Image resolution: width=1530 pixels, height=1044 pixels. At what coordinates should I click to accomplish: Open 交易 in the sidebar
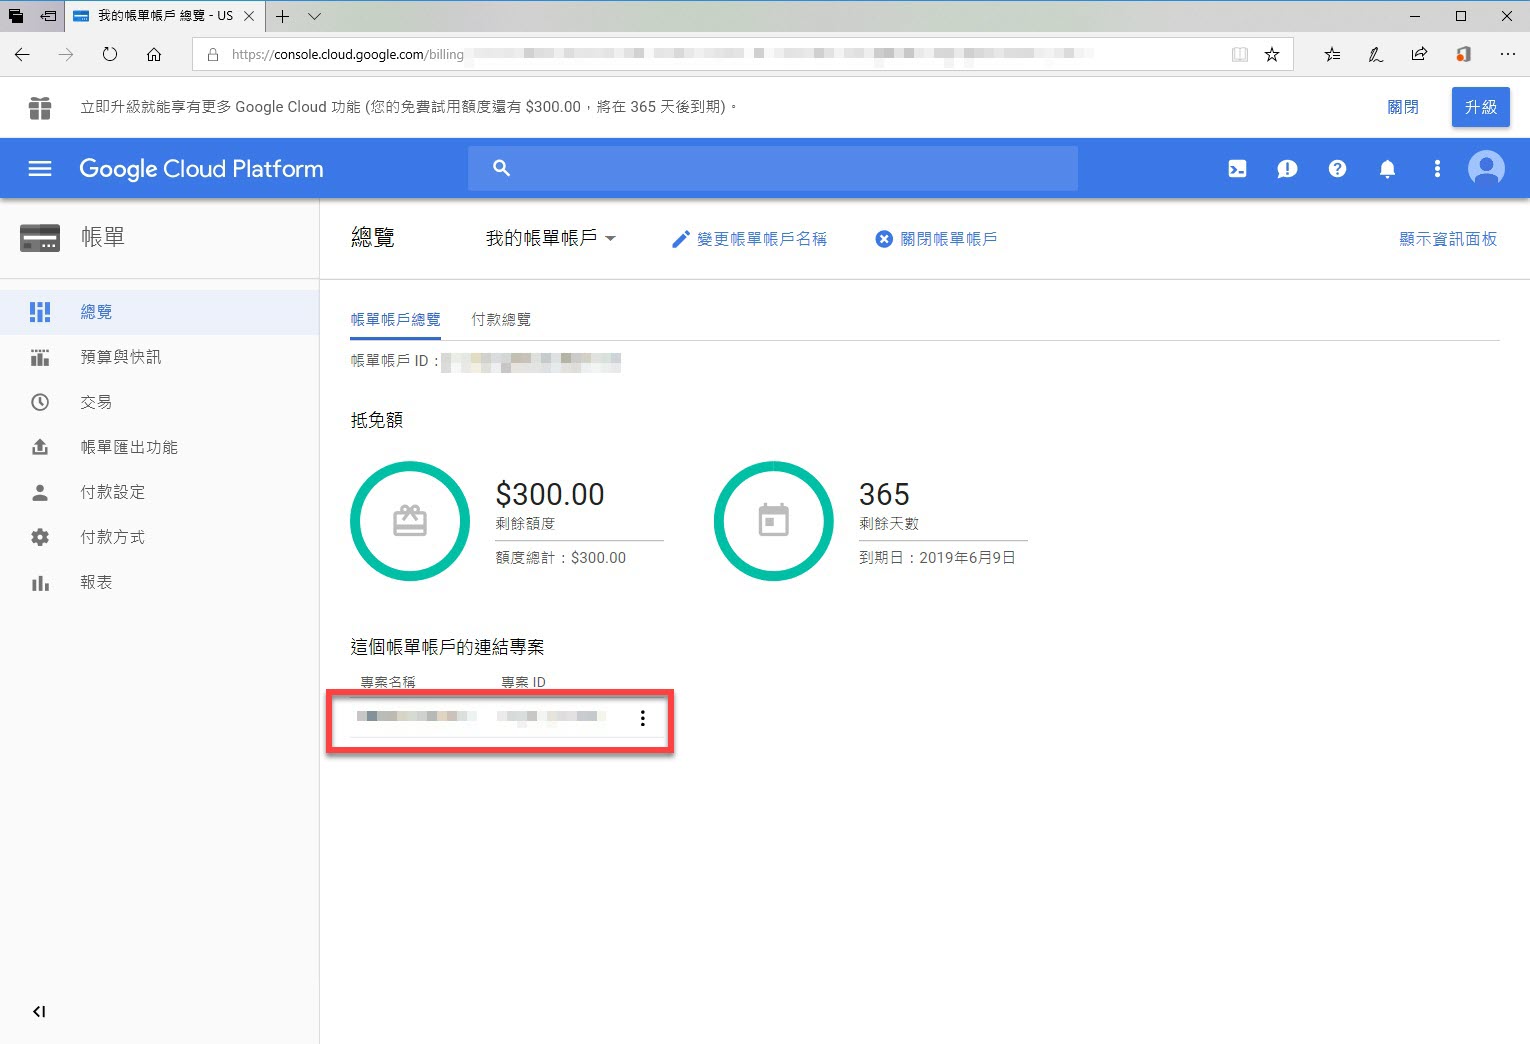click(159, 402)
